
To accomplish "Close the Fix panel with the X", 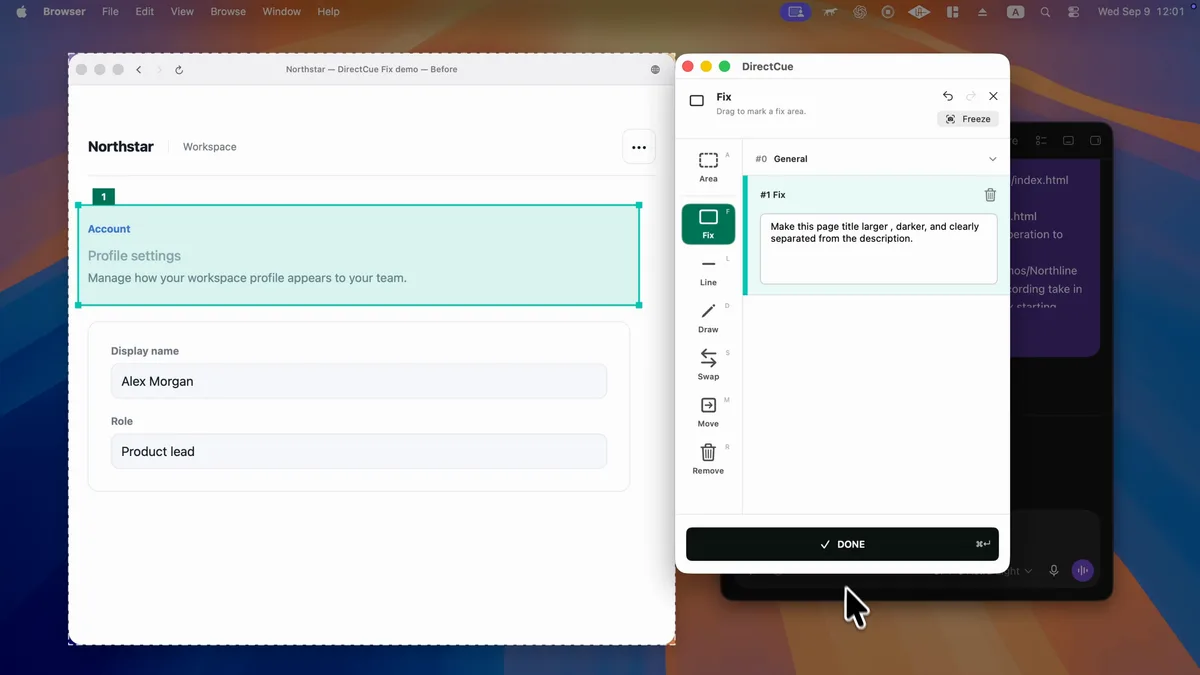I will tap(993, 96).
